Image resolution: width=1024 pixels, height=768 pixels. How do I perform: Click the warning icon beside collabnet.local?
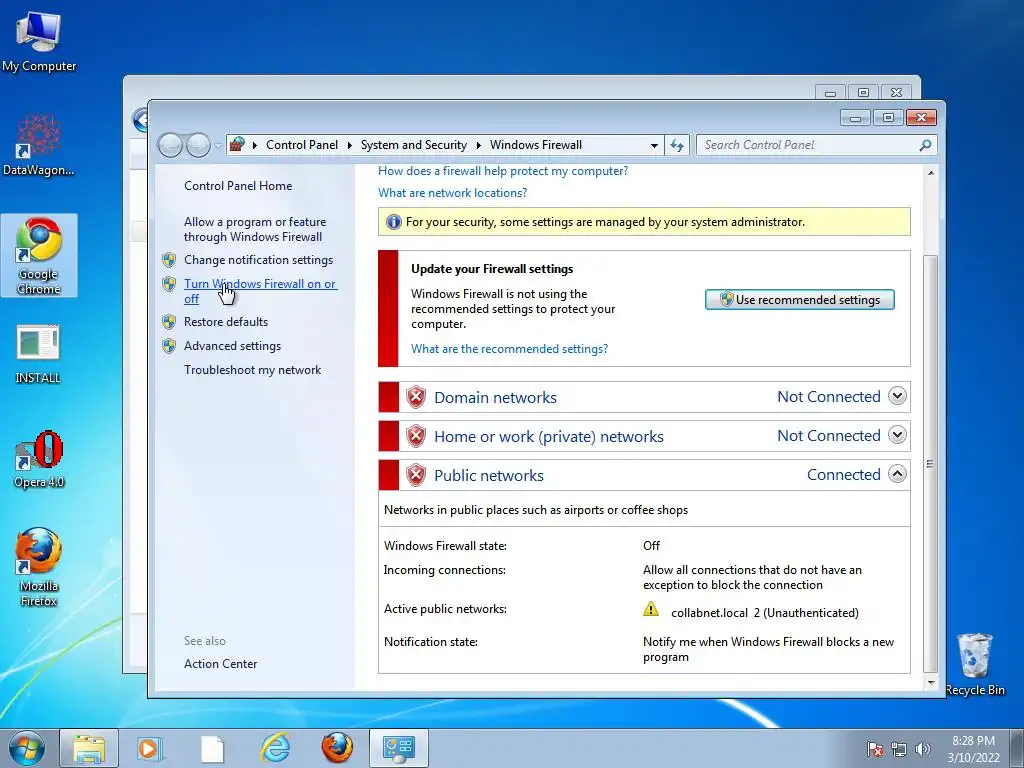coord(651,610)
